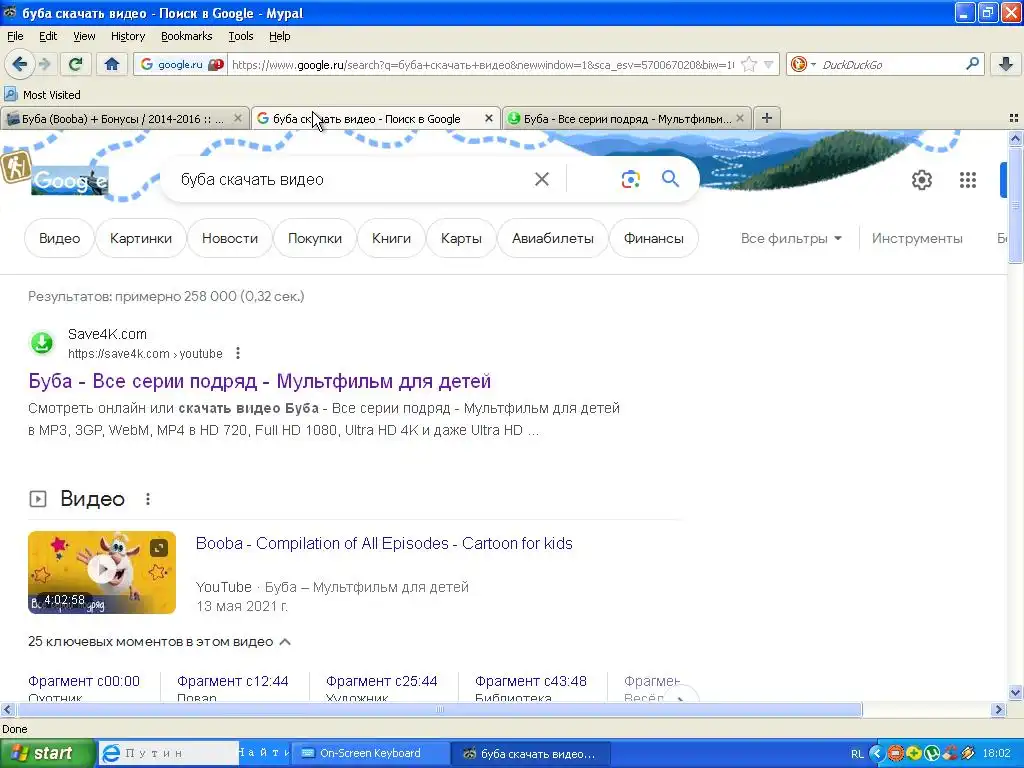Collapse 25 ключевых моментов в этом видео
The width and height of the screenshot is (1024, 768).
(x=159, y=641)
